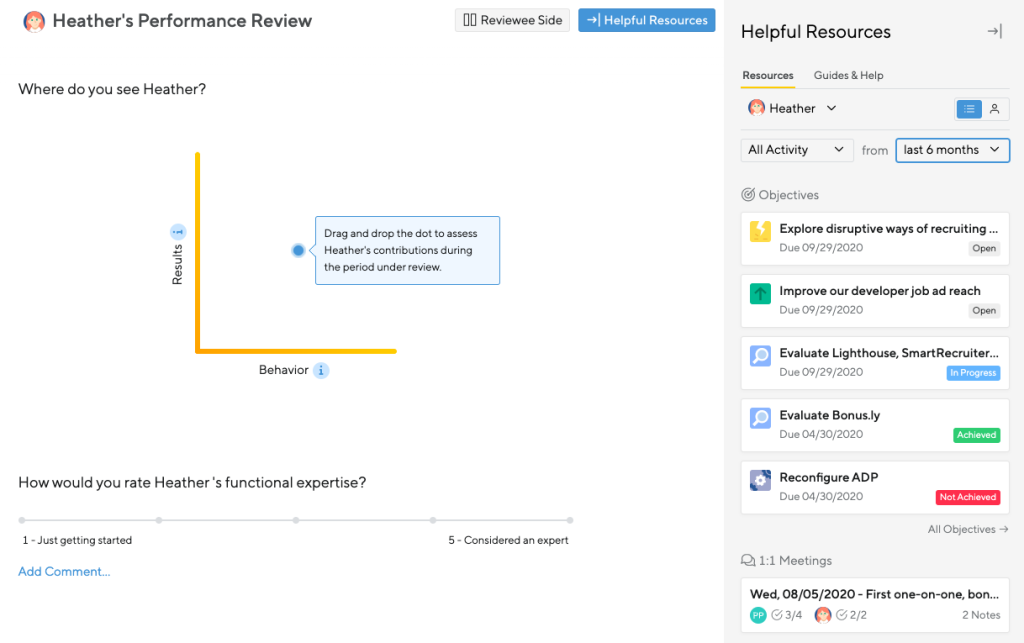Select the middle marker on the expertise rating slider
Image resolution: width=1024 pixels, height=643 pixels.
[x=295, y=520]
